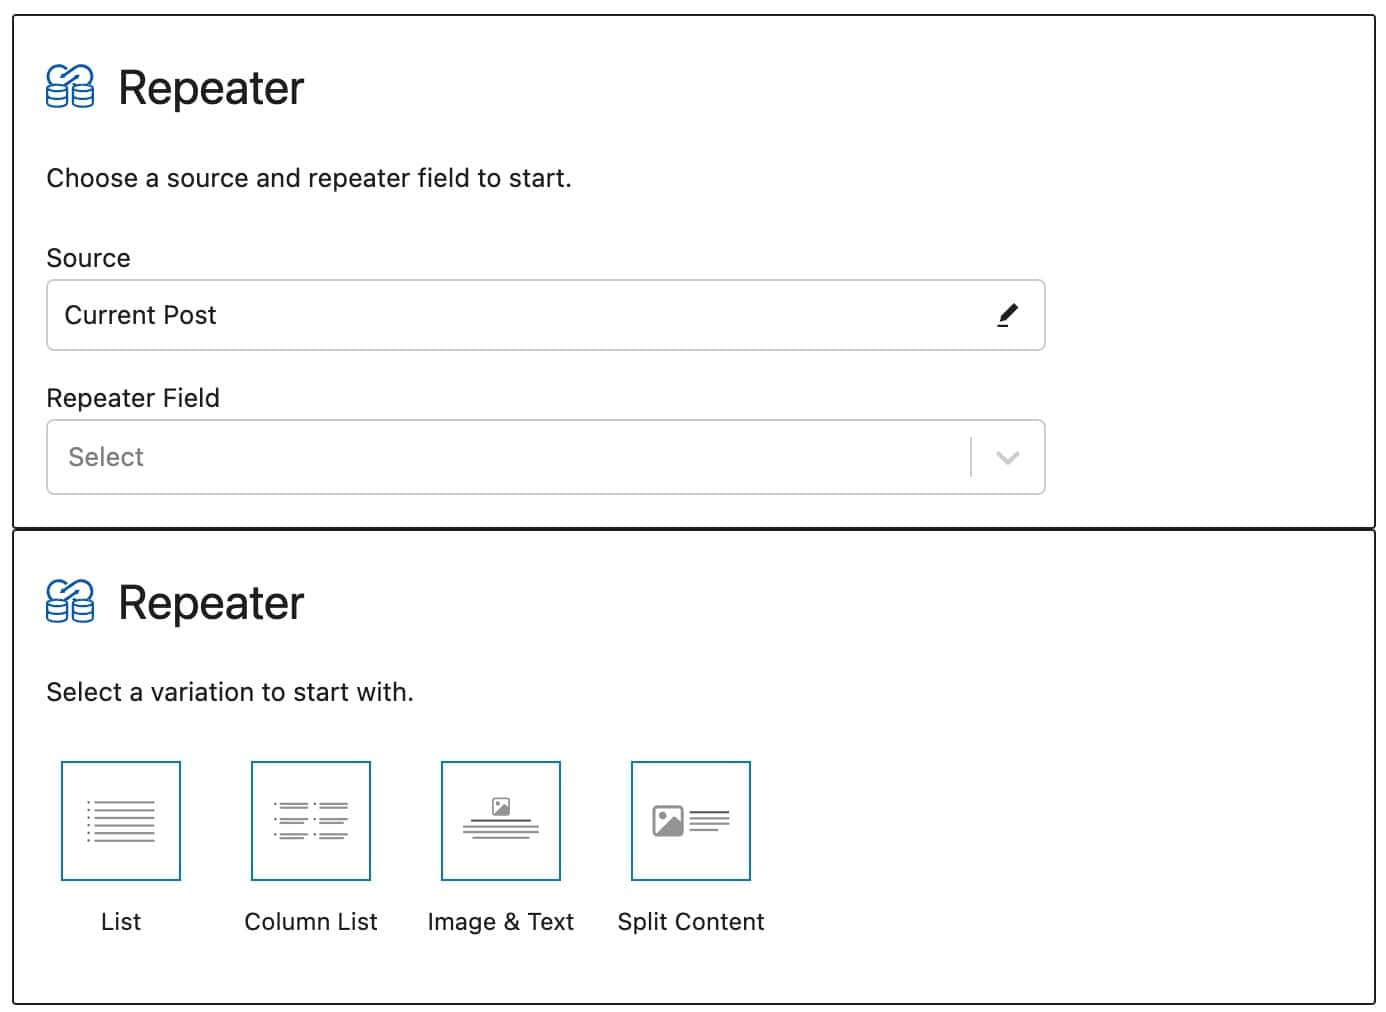Image resolution: width=1386 pixels, height=1012 pixels.
Task: Select the Split Content variation icon
Action: pos(689,821)
